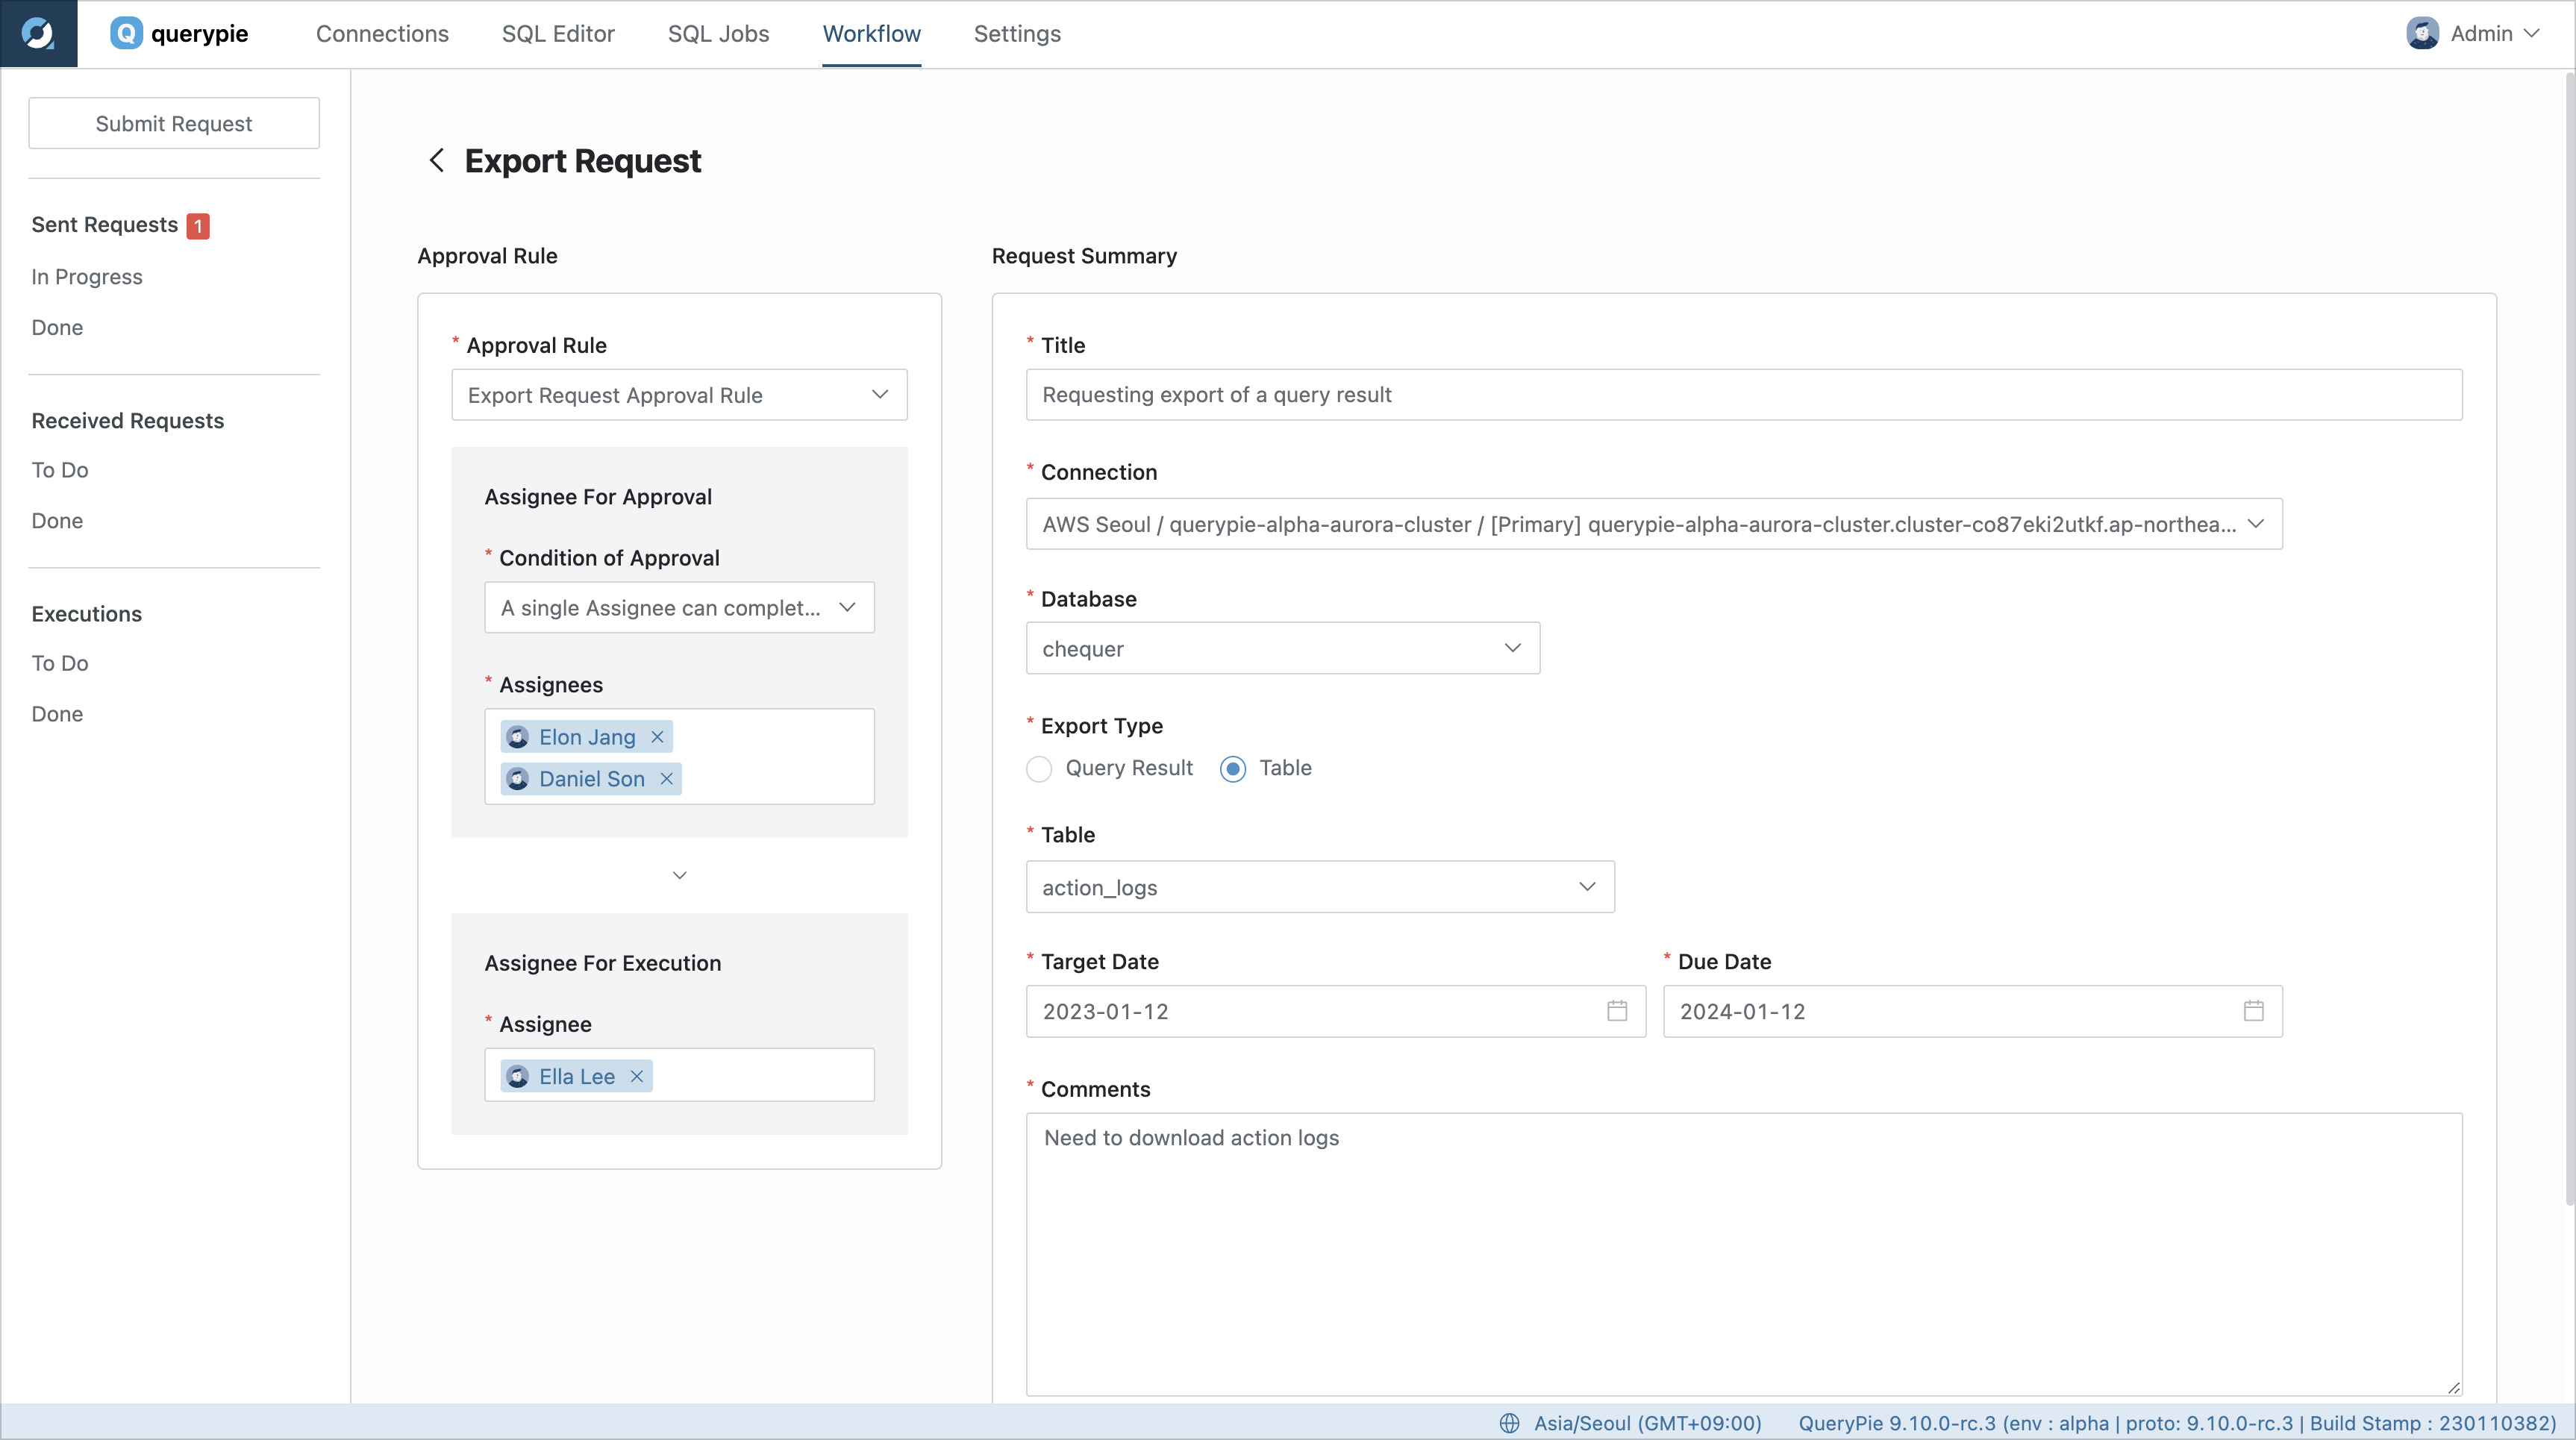The height and width of the screenshot is (1440, 2576).
Task: Open Done under Received Requests
Action: (57, 521)
